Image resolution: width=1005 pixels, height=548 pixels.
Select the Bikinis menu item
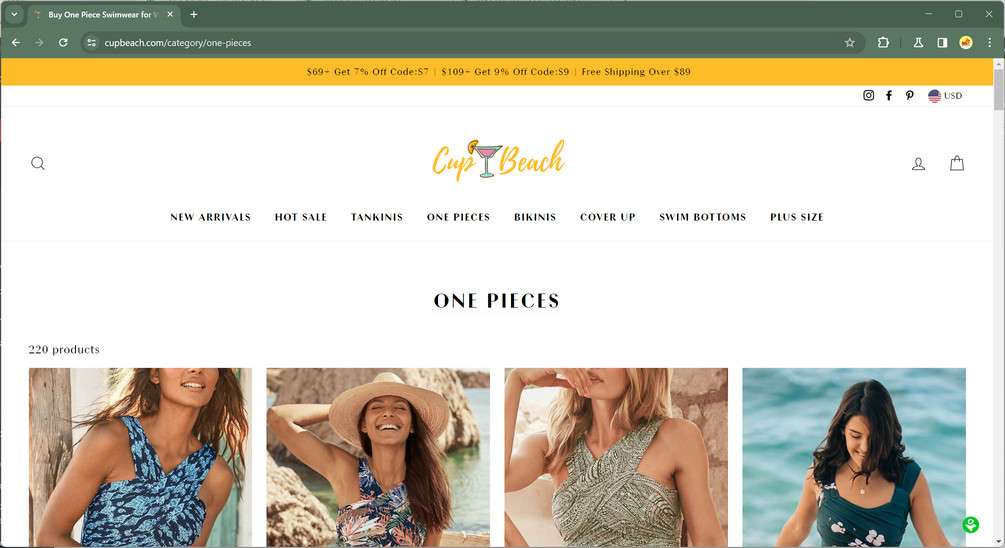click(535, 217)
